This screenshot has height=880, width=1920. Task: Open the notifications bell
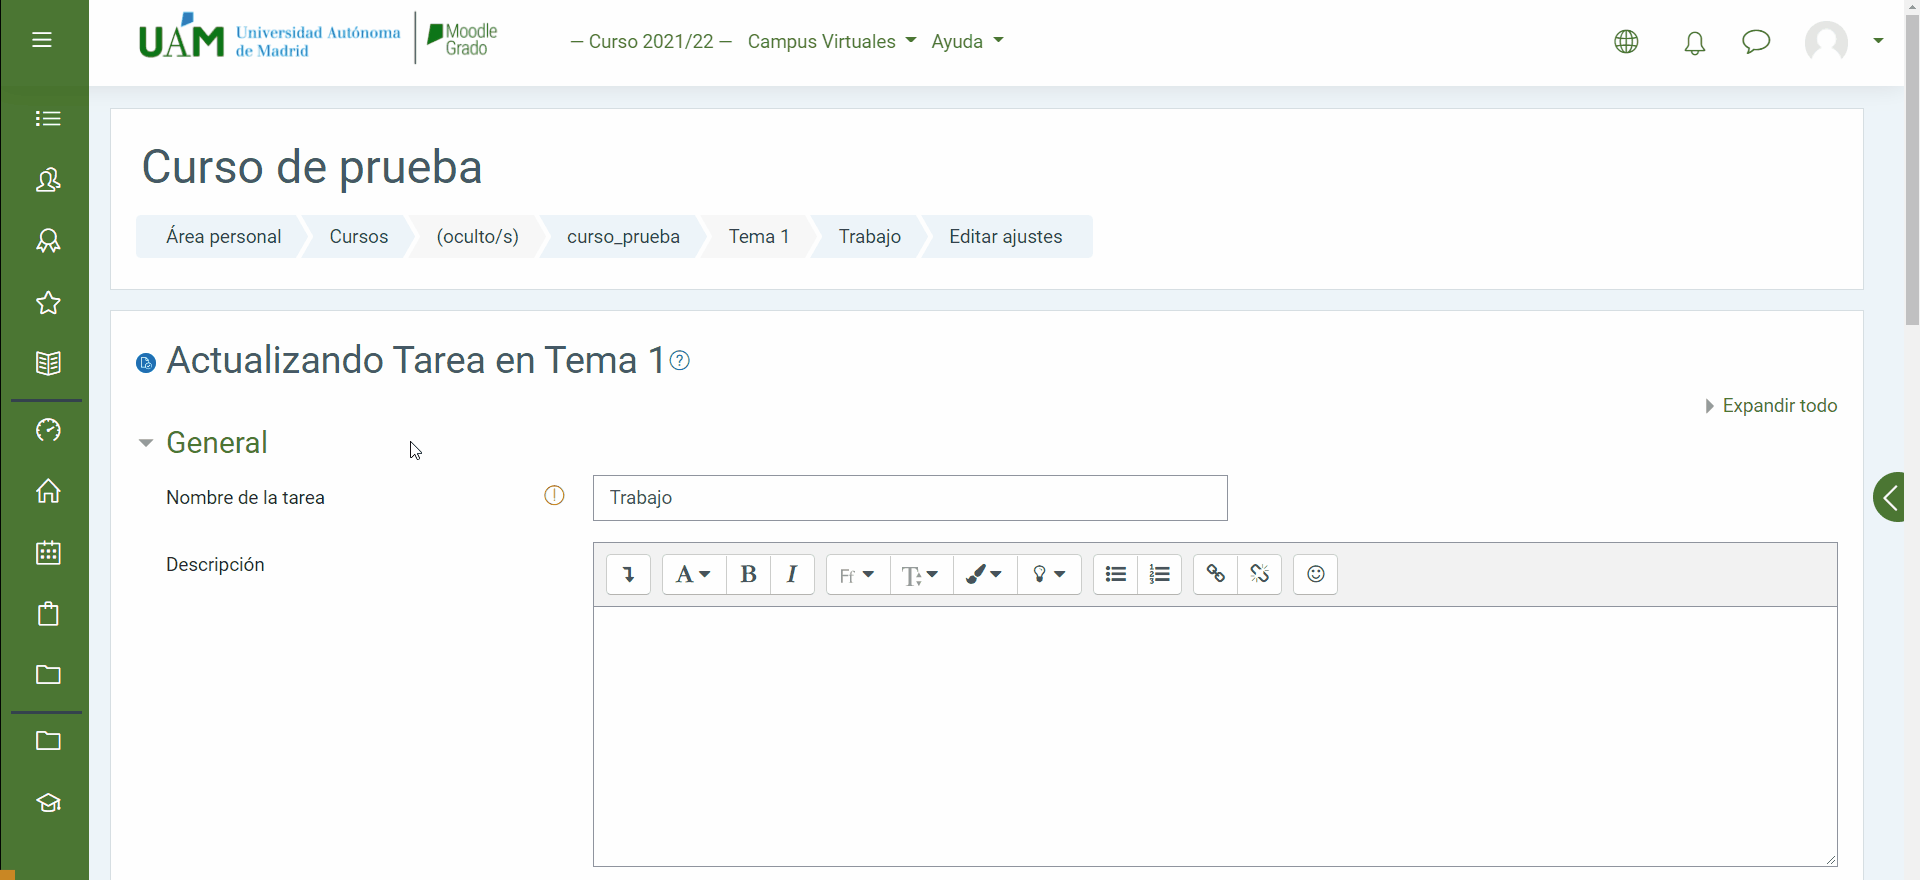(1694, 42)
